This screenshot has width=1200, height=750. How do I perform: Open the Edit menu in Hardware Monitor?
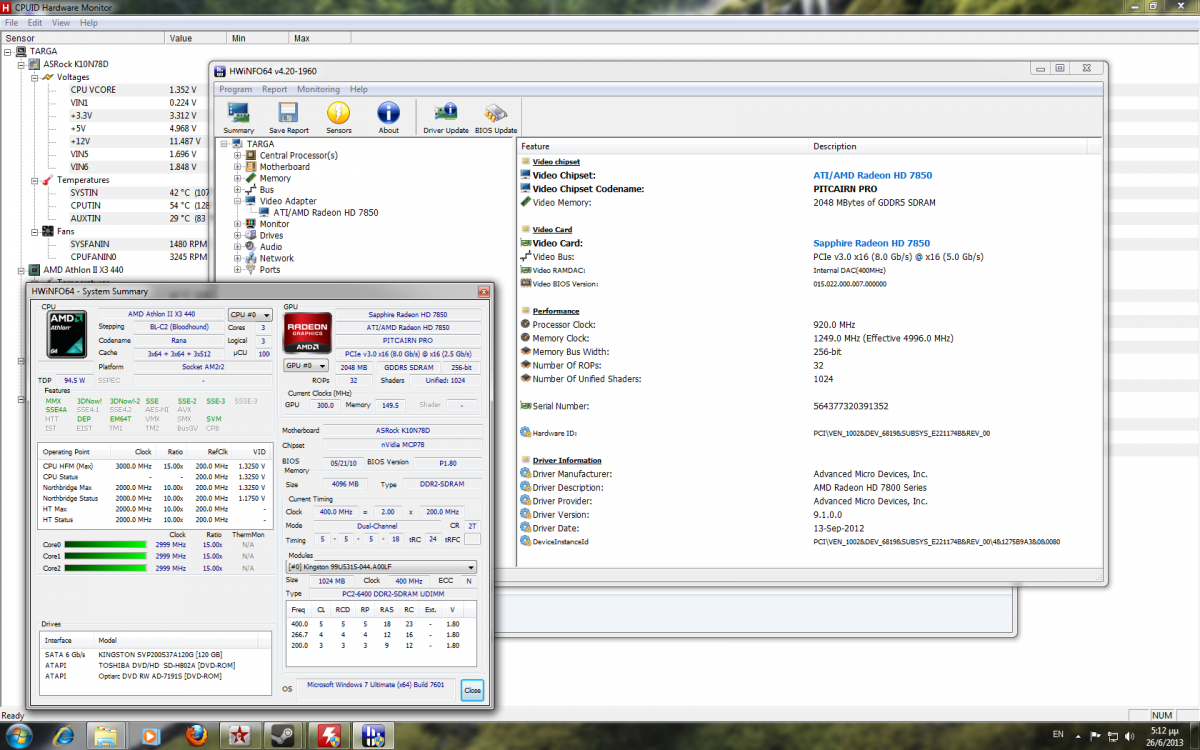tap(35, 22)
